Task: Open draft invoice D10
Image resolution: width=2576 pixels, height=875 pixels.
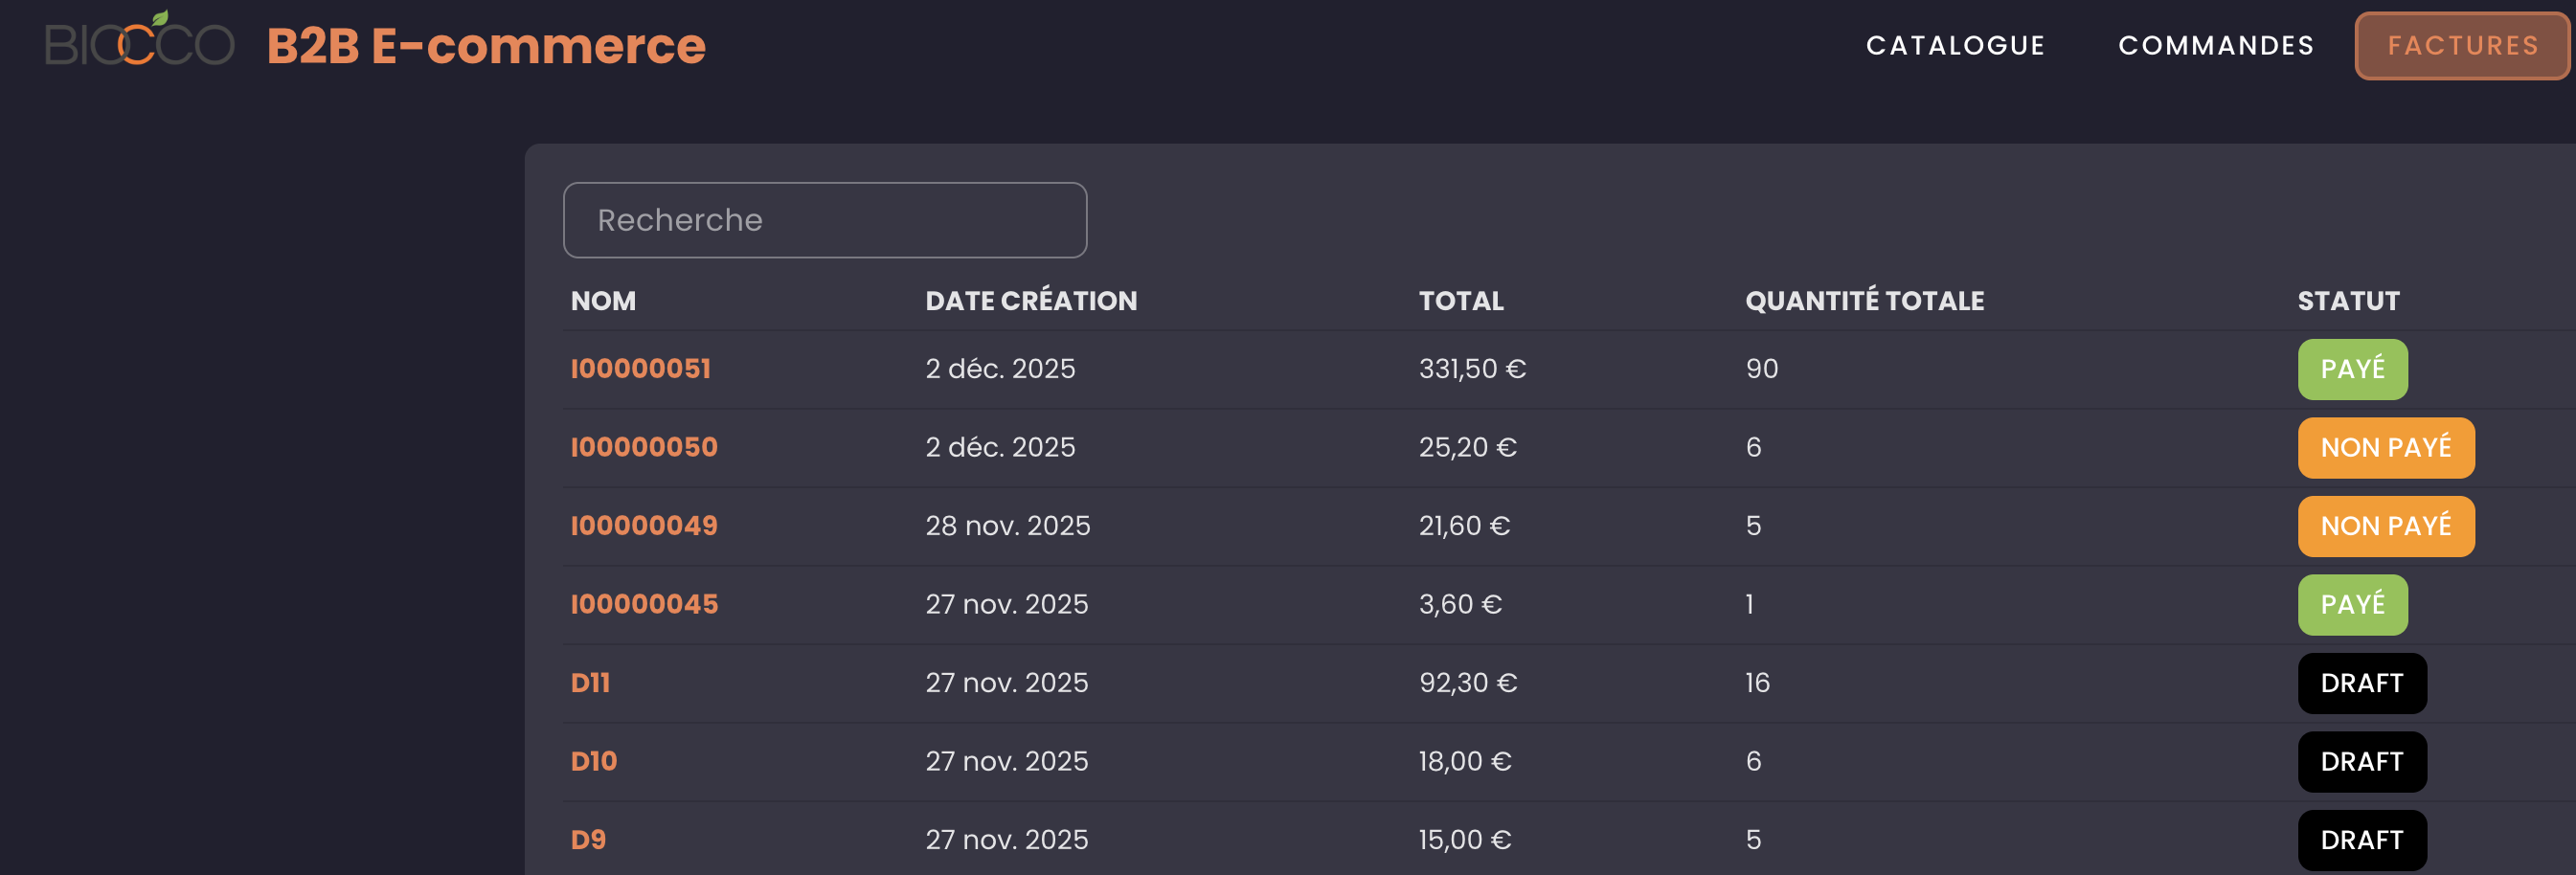Action: (x=593, y=761)
